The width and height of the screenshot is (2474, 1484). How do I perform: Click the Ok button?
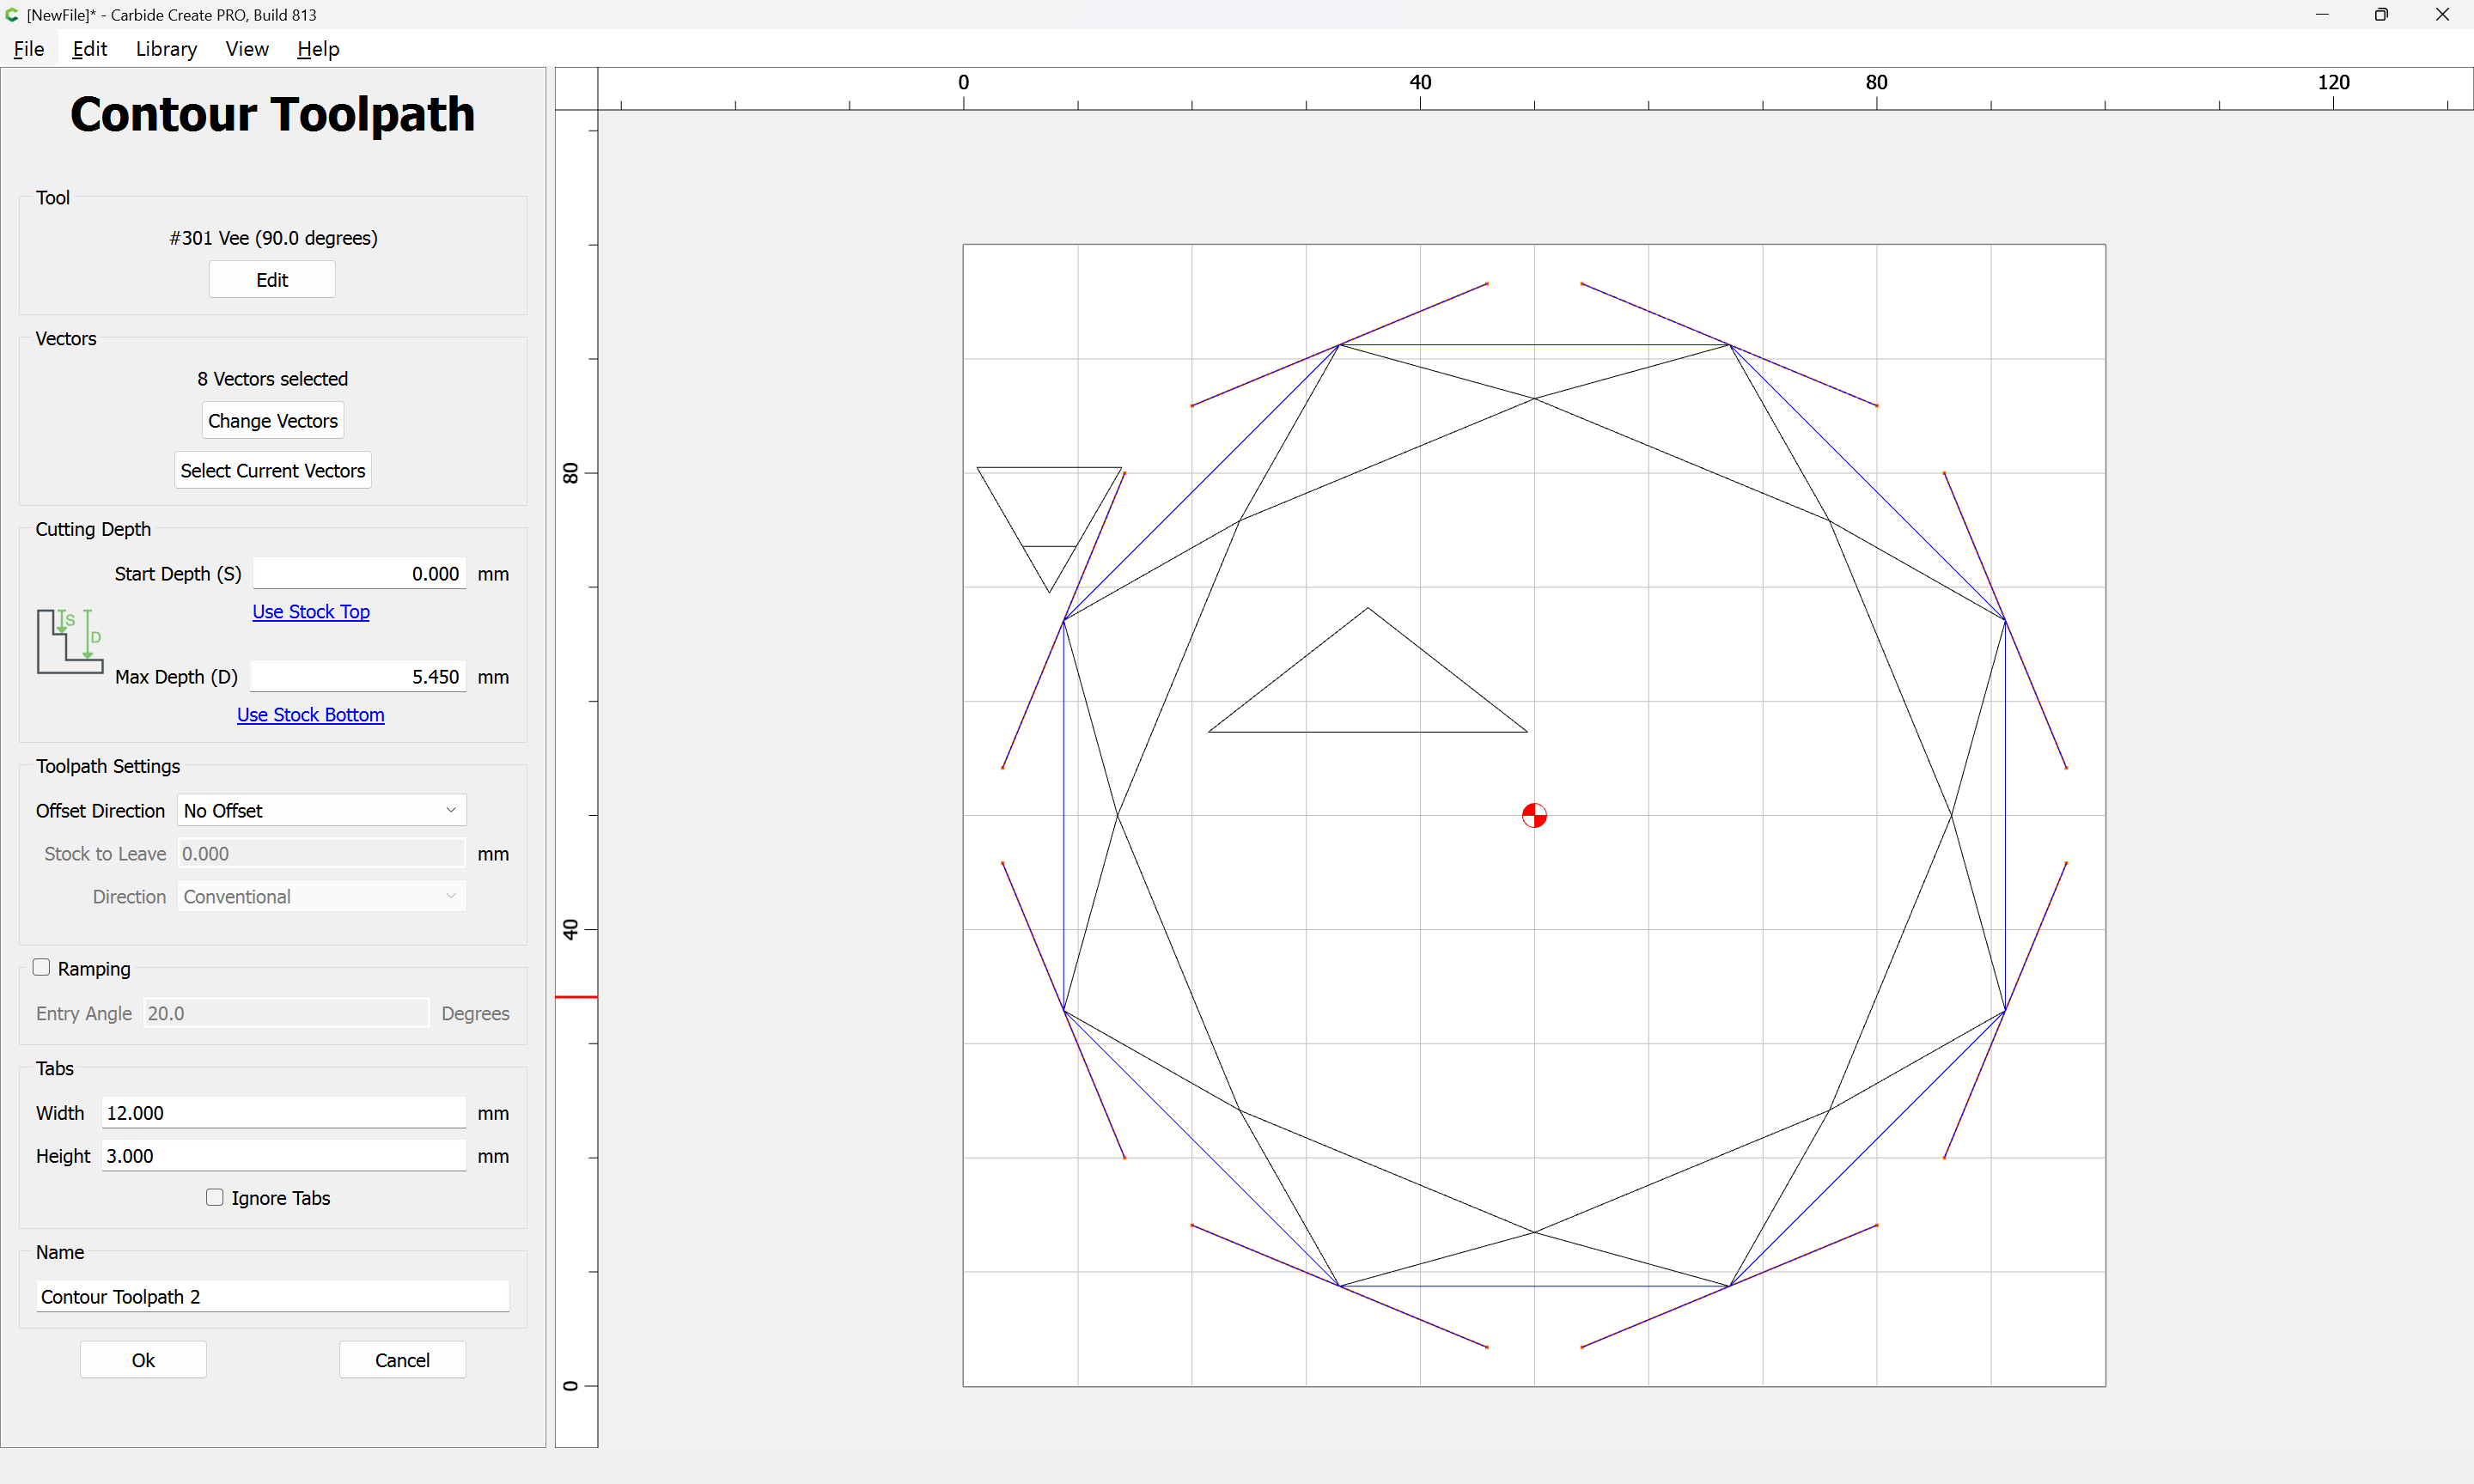point(143,1359)
